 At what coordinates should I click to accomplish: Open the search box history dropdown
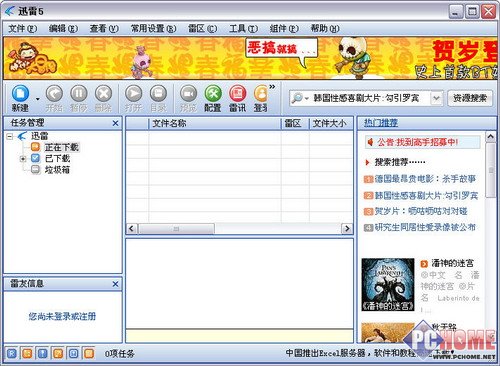436,98
